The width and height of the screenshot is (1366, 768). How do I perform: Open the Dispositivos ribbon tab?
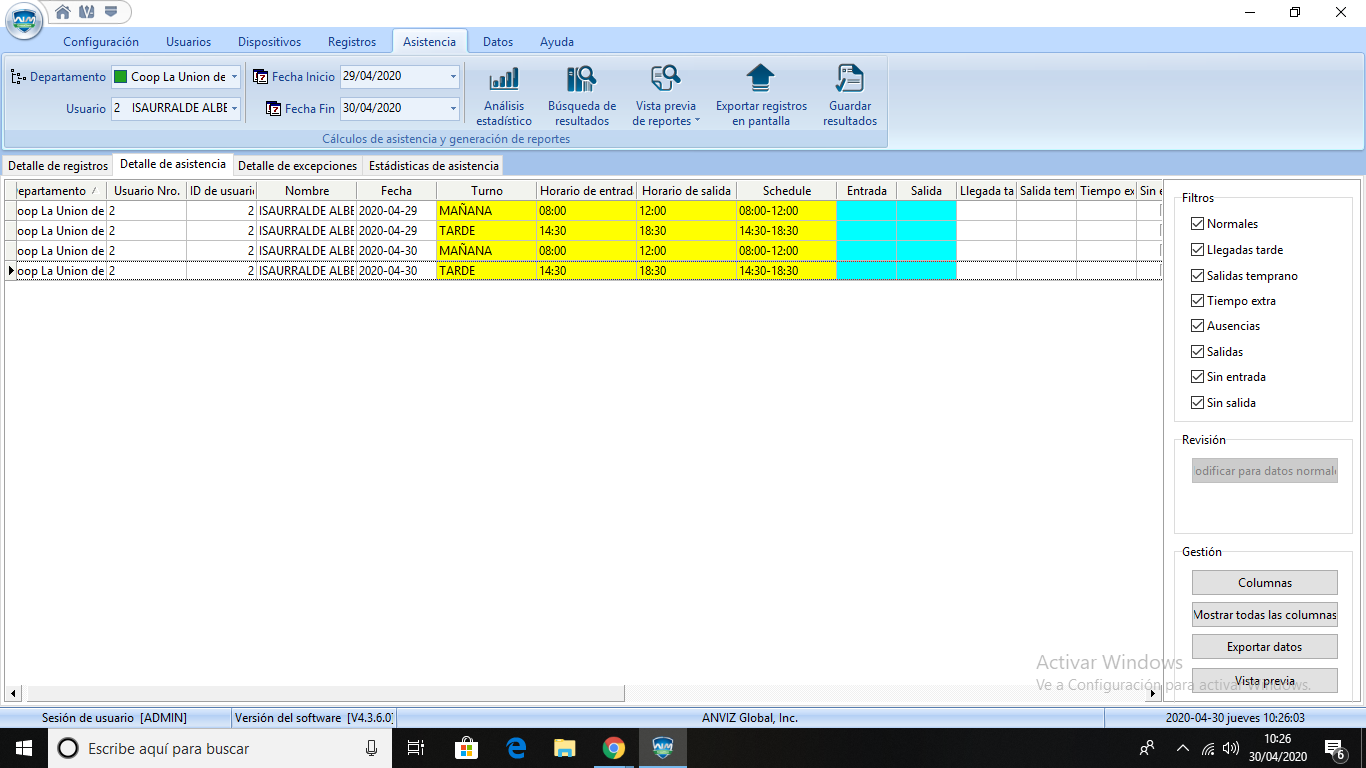point(269,42)
